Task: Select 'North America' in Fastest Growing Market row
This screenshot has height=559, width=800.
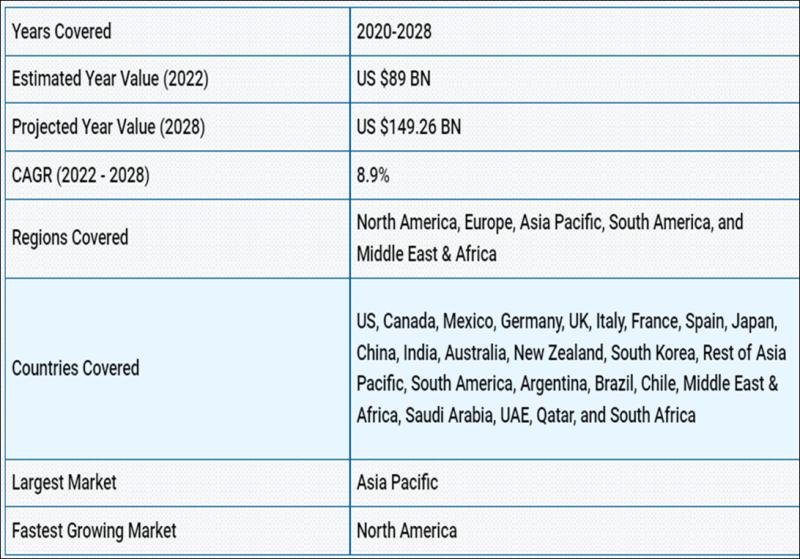Action: (407, 530)
